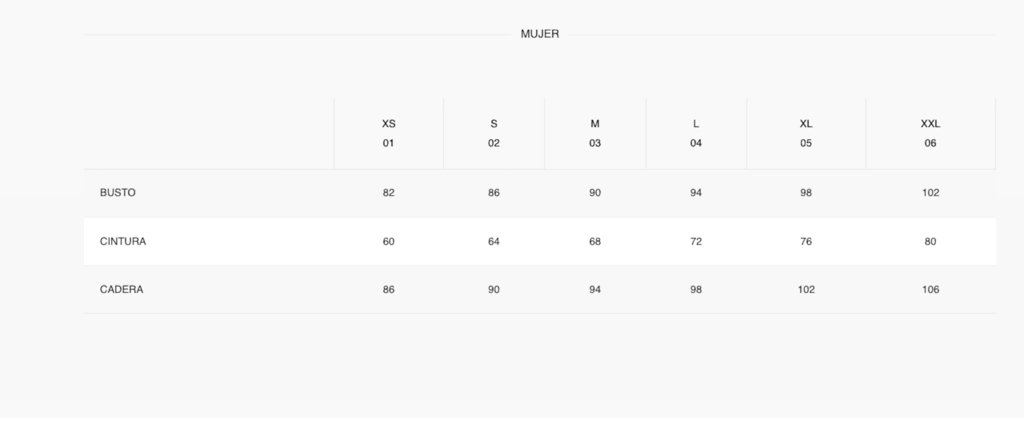This screenshot has width=1024, height=421.
Task: Click the cintura value 60 for XS
Action: [389, 242]
